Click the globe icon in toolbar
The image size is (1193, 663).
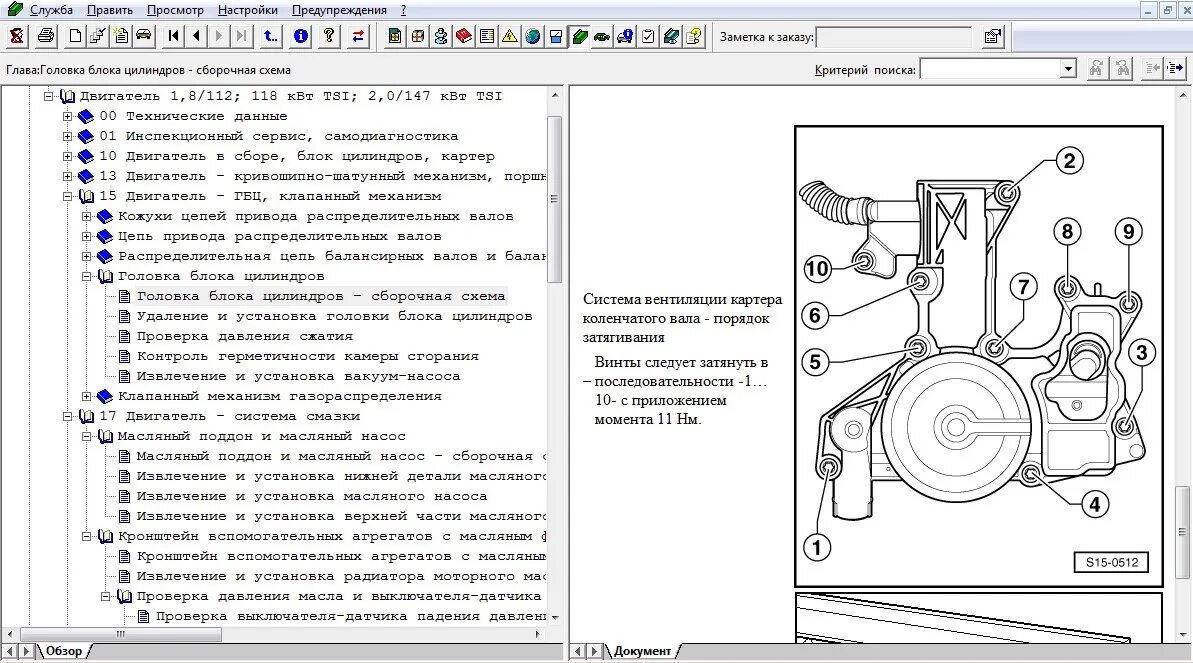point(533,36)
